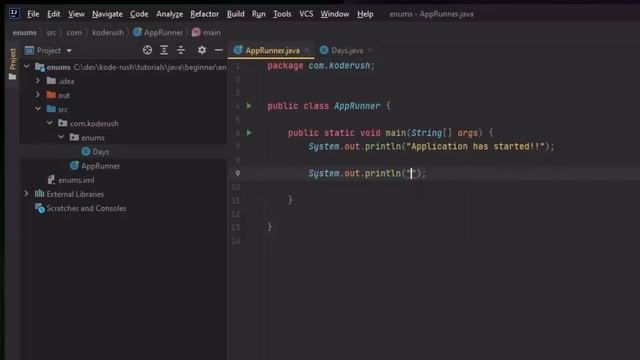Open the Code menu

tap(139, 14)
